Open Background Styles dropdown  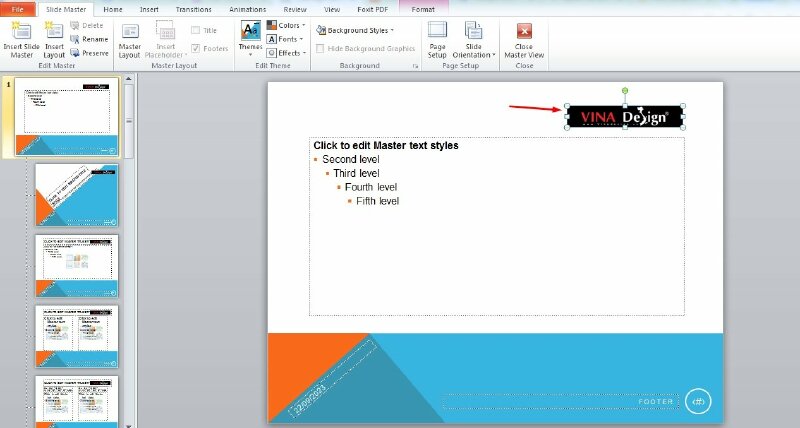click(355, 30)
